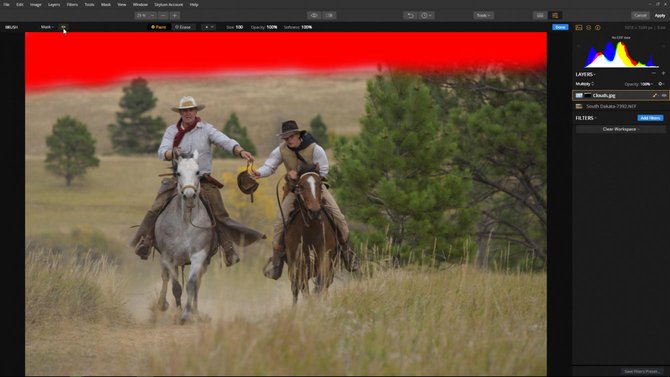Open the Skylum Account menu
This screenshot has width=670, height=377.
click(x=168, y=4)
